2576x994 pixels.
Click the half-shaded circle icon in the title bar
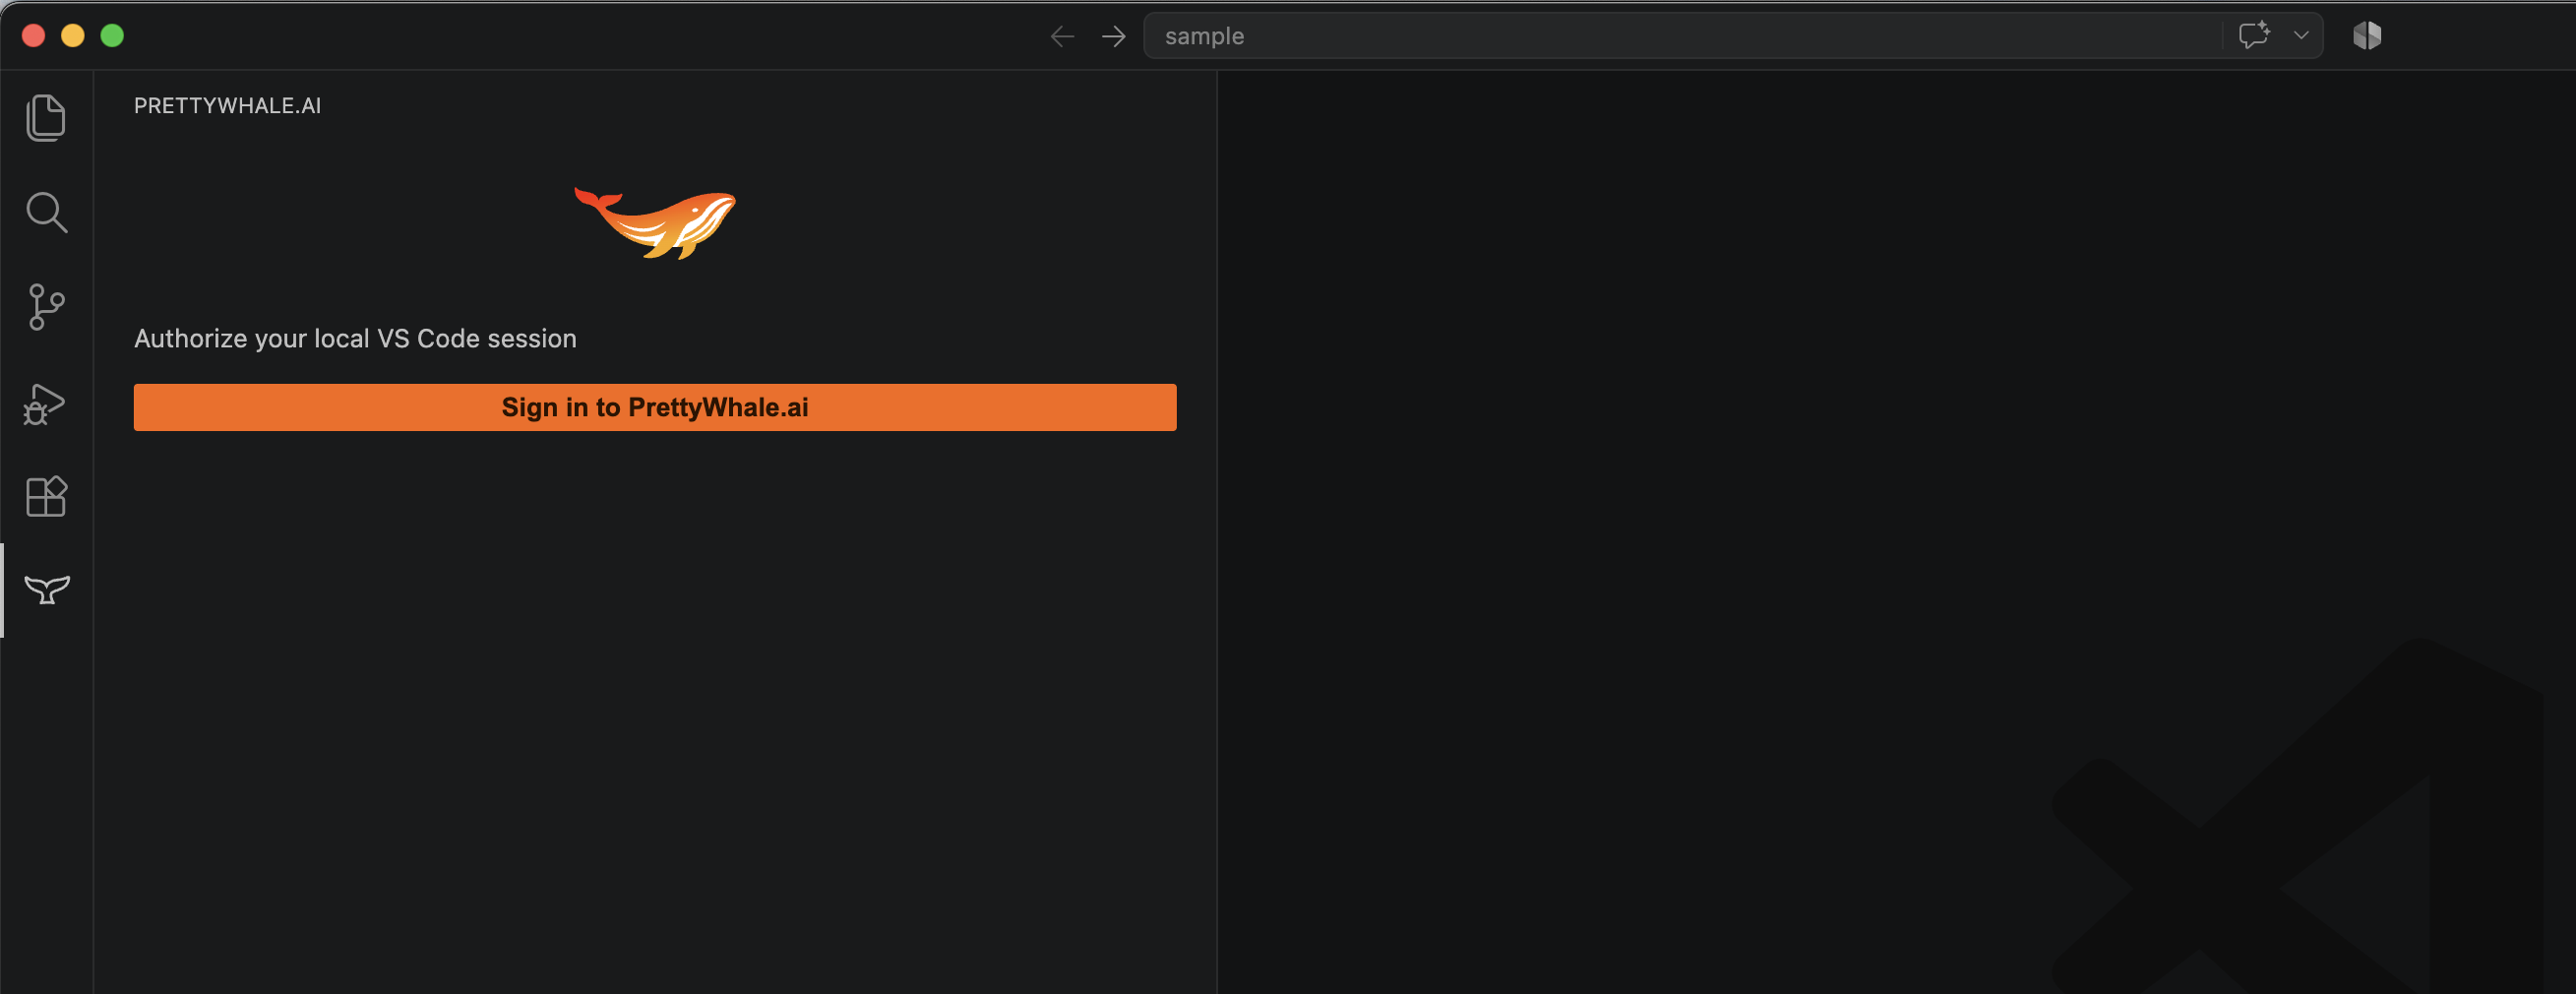click(x=2367, y=35)
